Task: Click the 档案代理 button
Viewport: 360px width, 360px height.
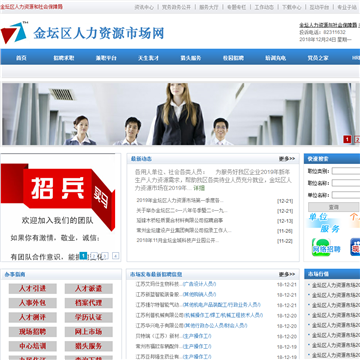Action: [89, 303]
